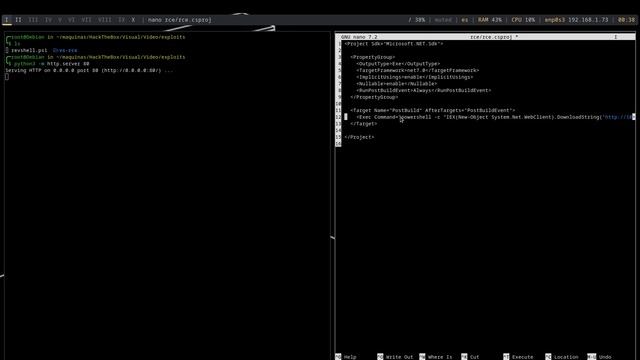Click the 'GNU nano 7.2' title text
The height and width of the screenshot is (360, 640).
(x=359, y=37)
